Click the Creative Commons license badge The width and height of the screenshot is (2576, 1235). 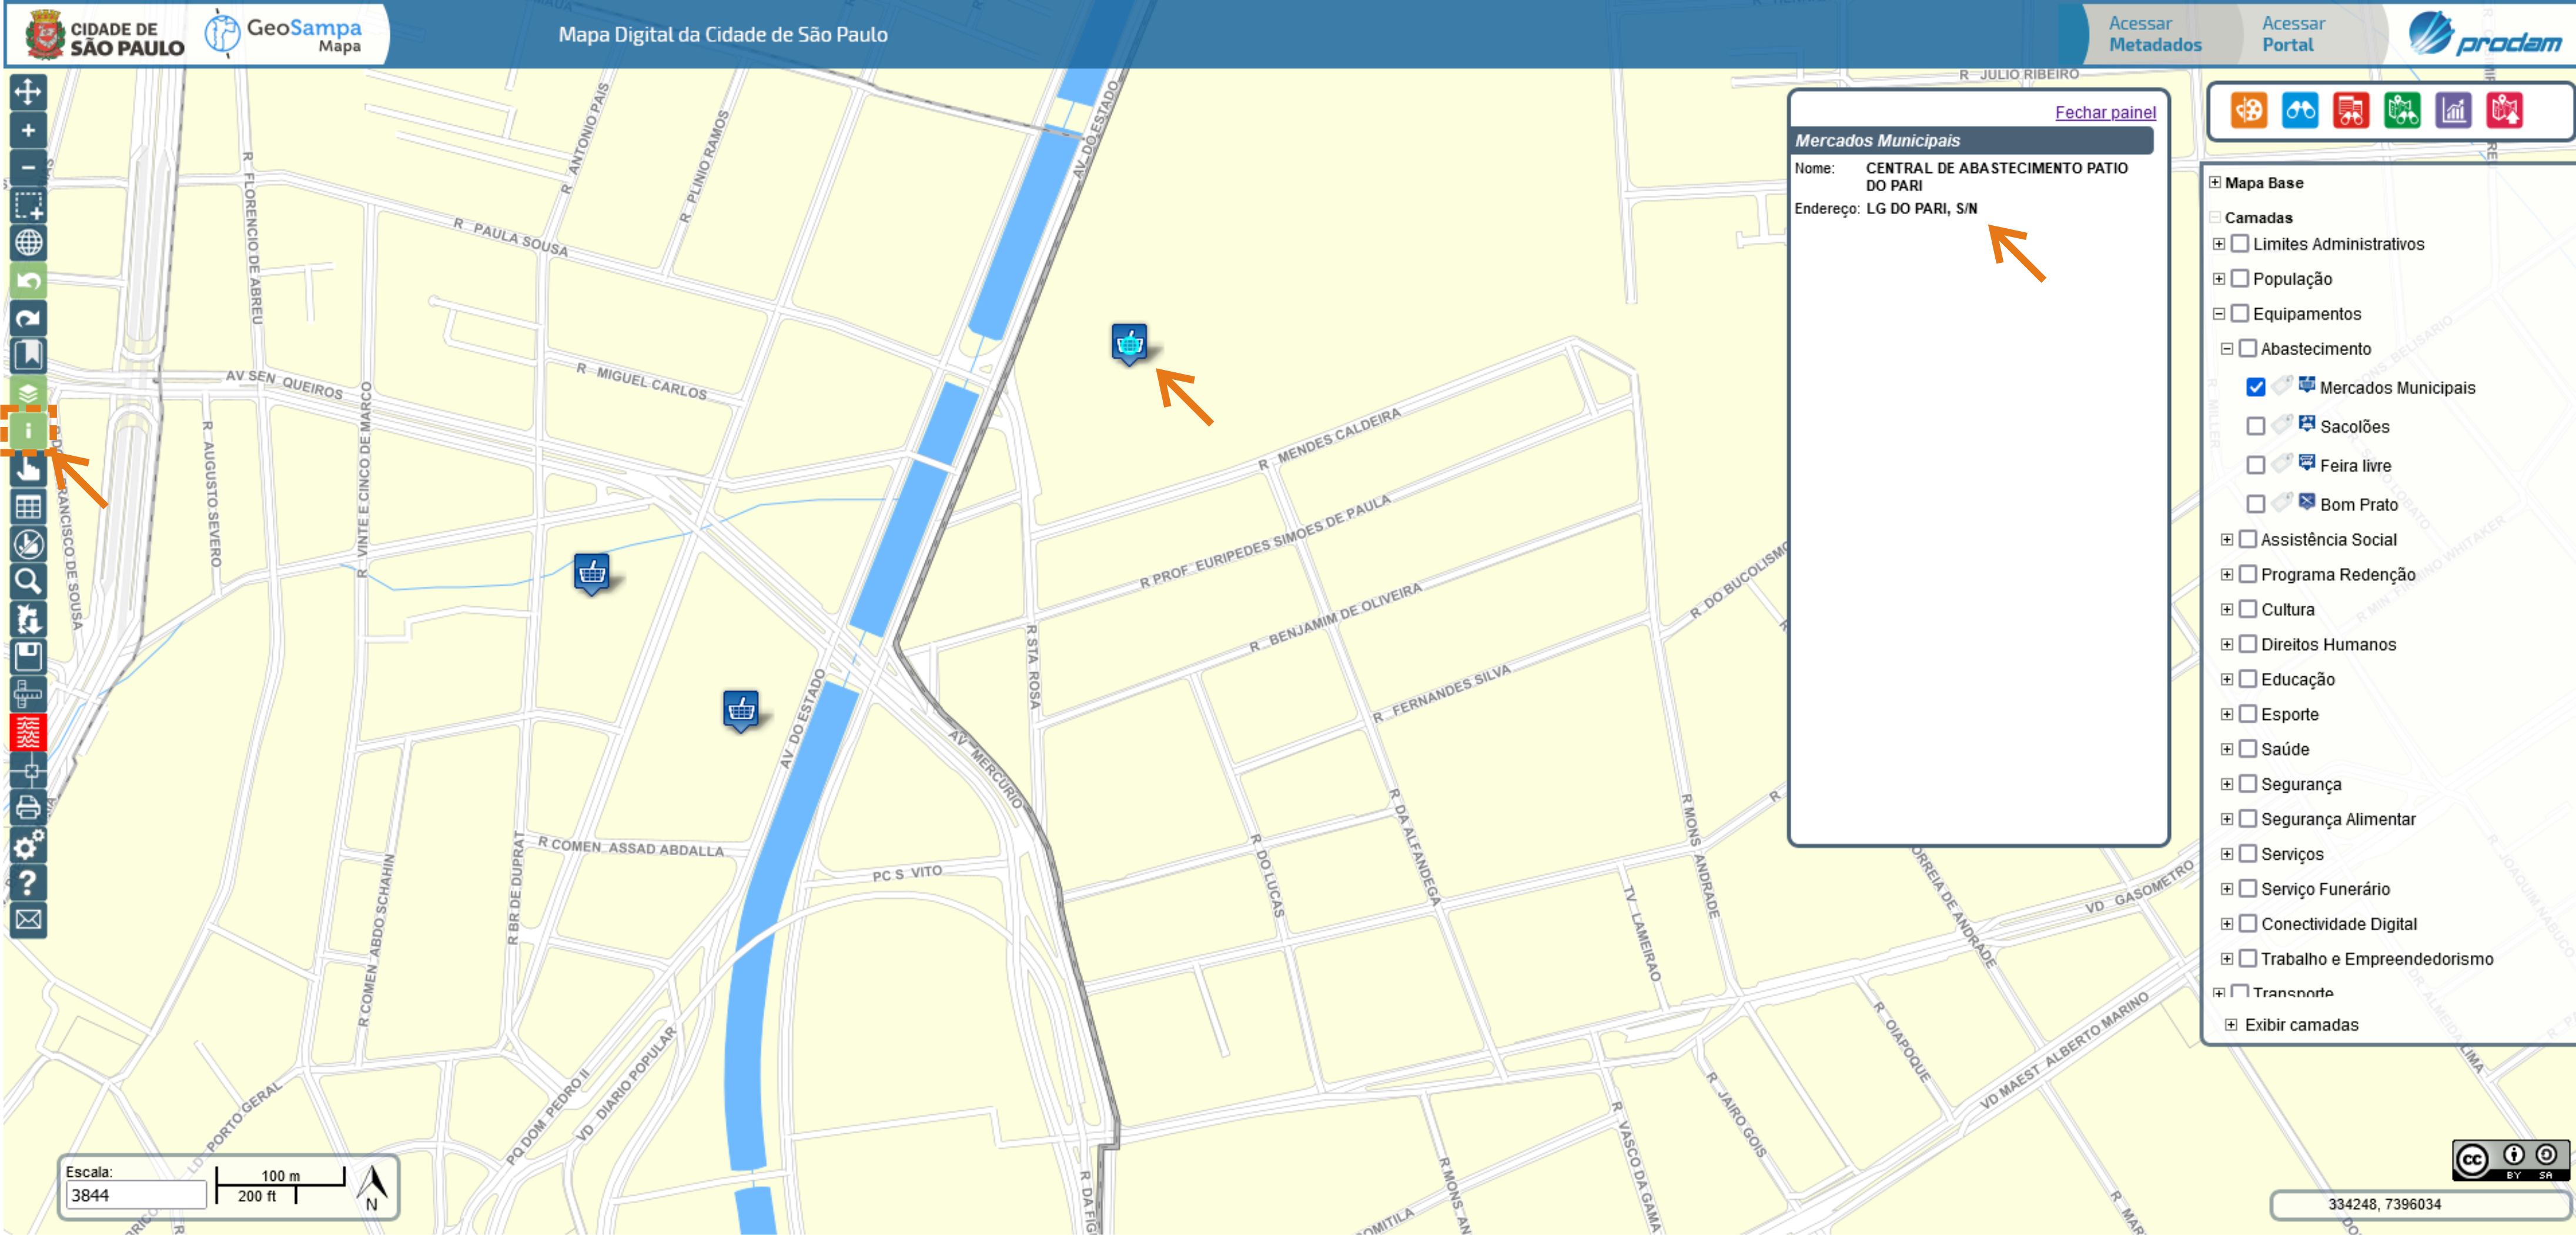pyautogui.click(x=2510, y=1160)
